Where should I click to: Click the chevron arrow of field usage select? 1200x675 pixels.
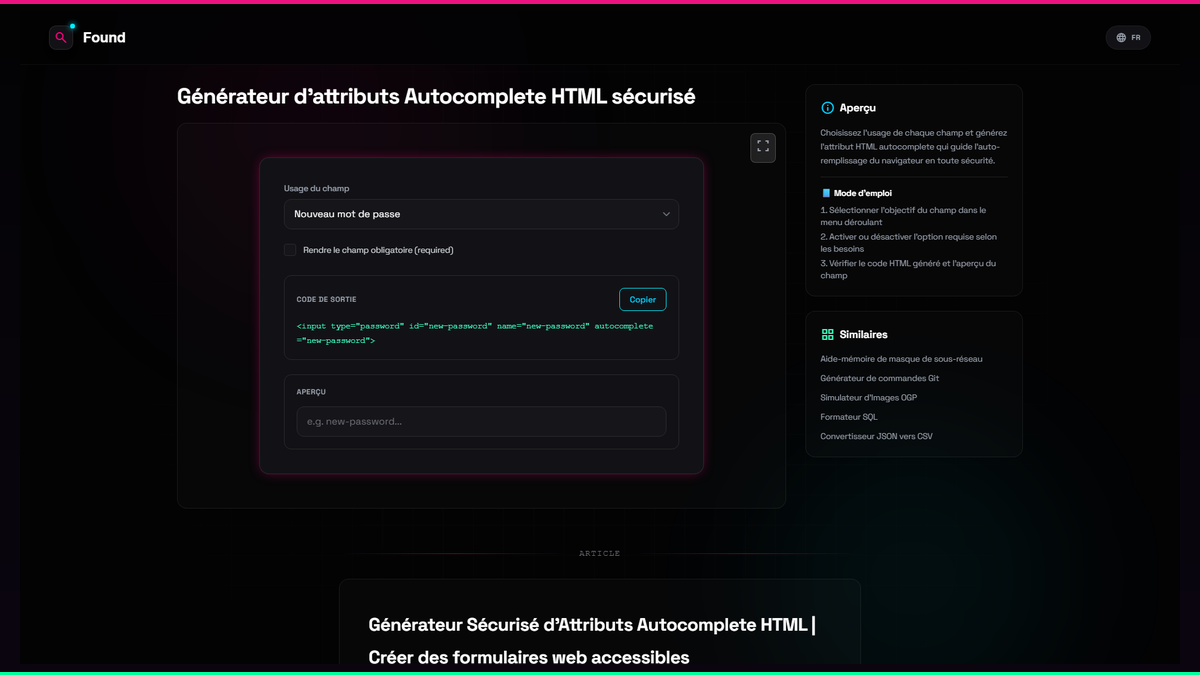click(x=666, y=214)
